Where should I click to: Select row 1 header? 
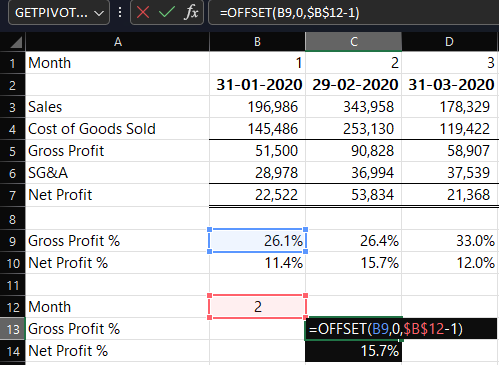click(x=12, y=63)
